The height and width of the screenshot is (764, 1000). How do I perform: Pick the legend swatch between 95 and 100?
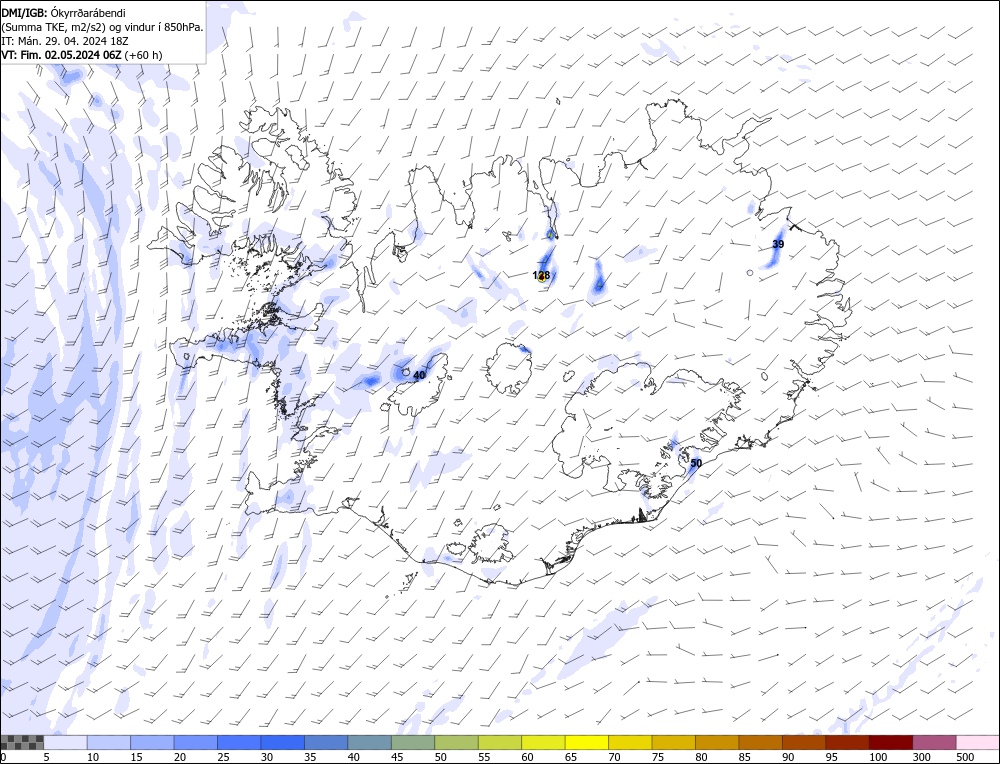[847, 742]
